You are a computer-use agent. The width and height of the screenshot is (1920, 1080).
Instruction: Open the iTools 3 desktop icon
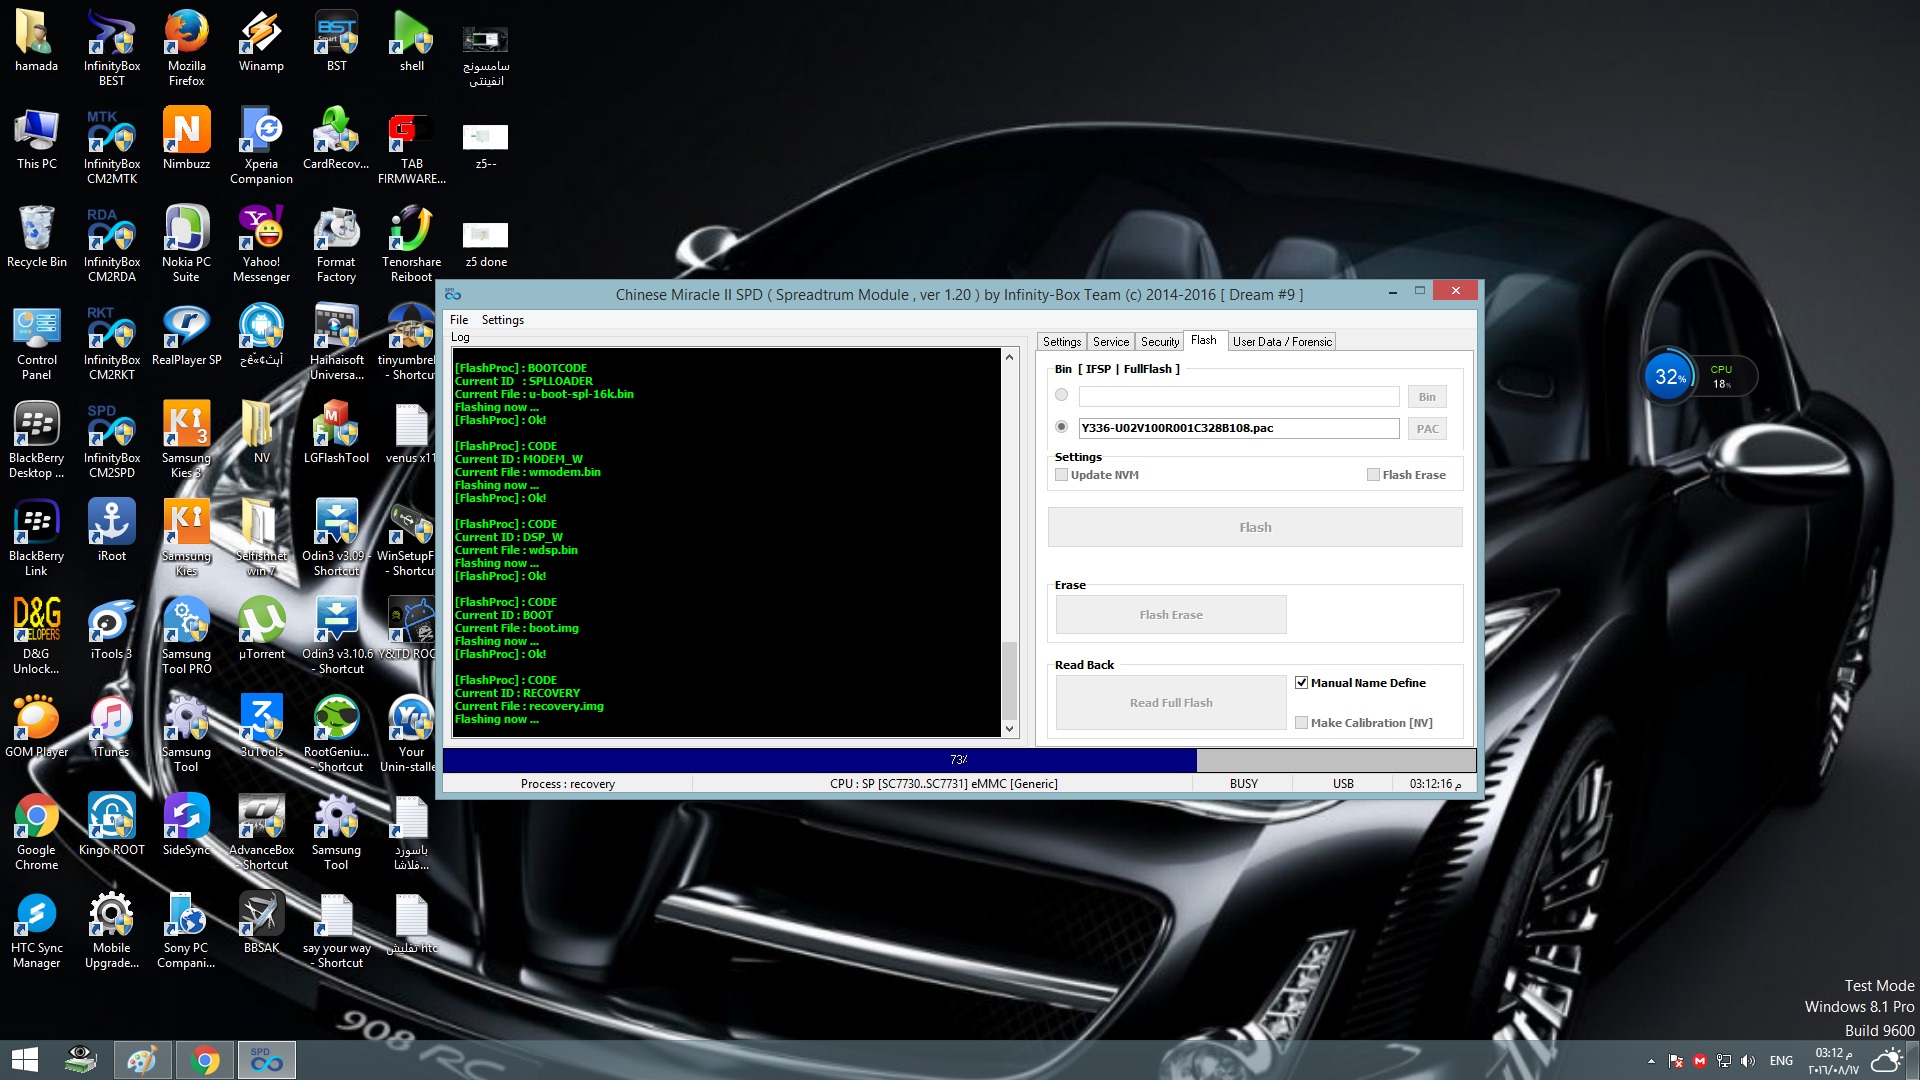coord(111,628)
